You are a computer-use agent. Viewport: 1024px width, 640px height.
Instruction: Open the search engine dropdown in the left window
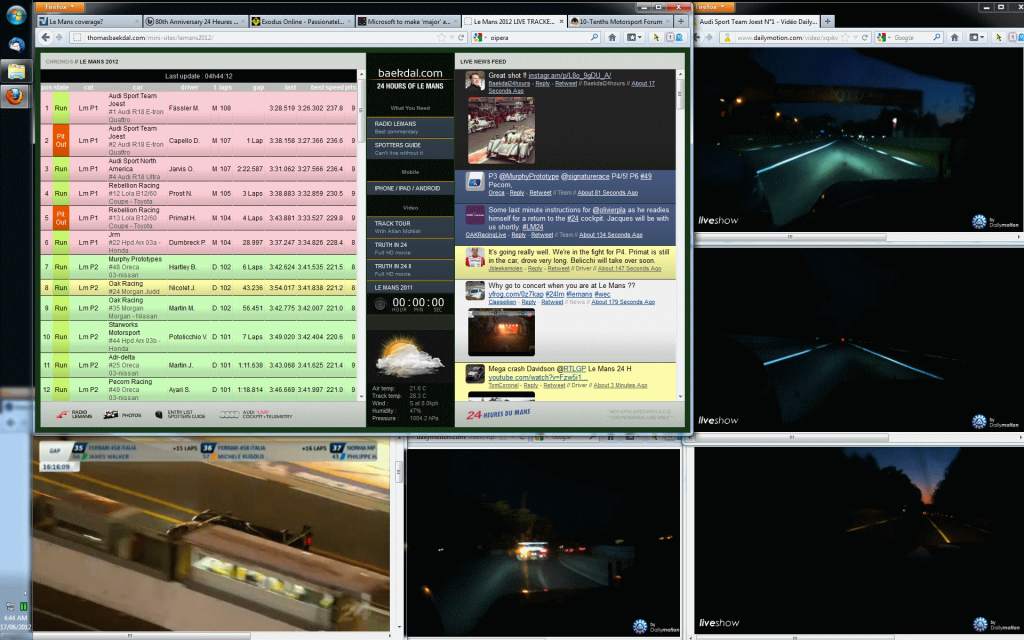coord(481,38)
